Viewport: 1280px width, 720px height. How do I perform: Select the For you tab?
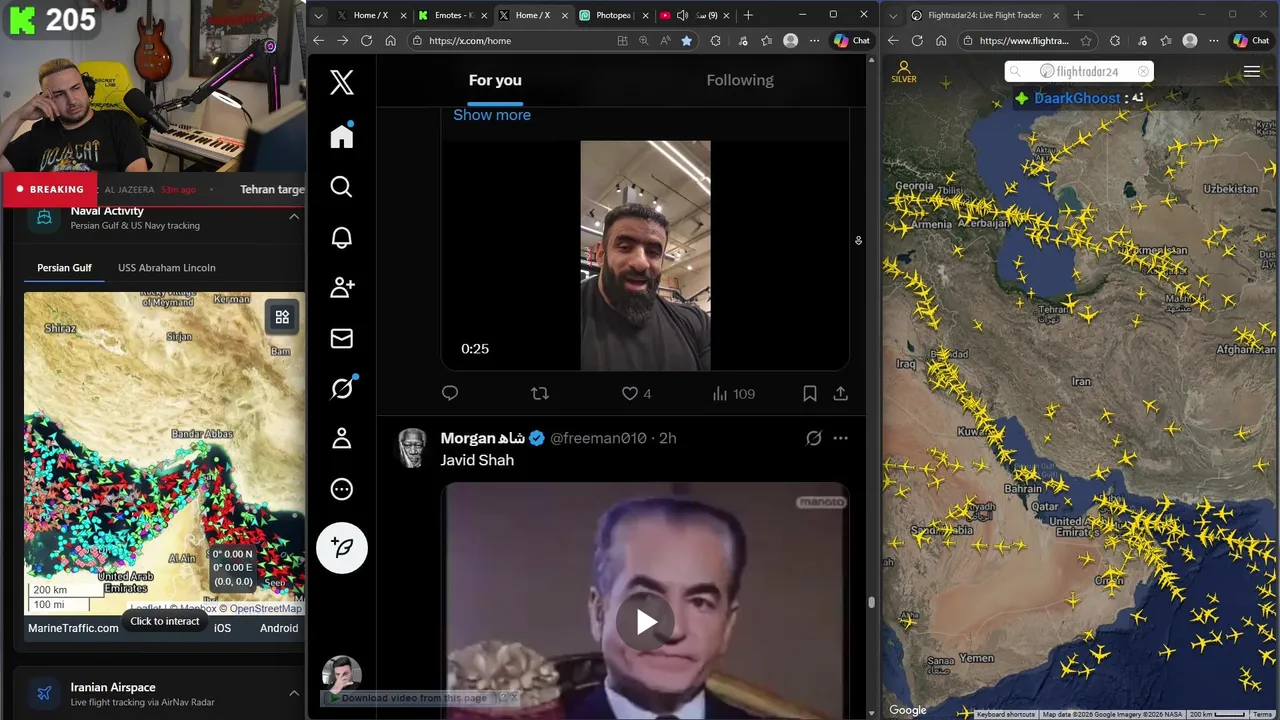[495, 80]
